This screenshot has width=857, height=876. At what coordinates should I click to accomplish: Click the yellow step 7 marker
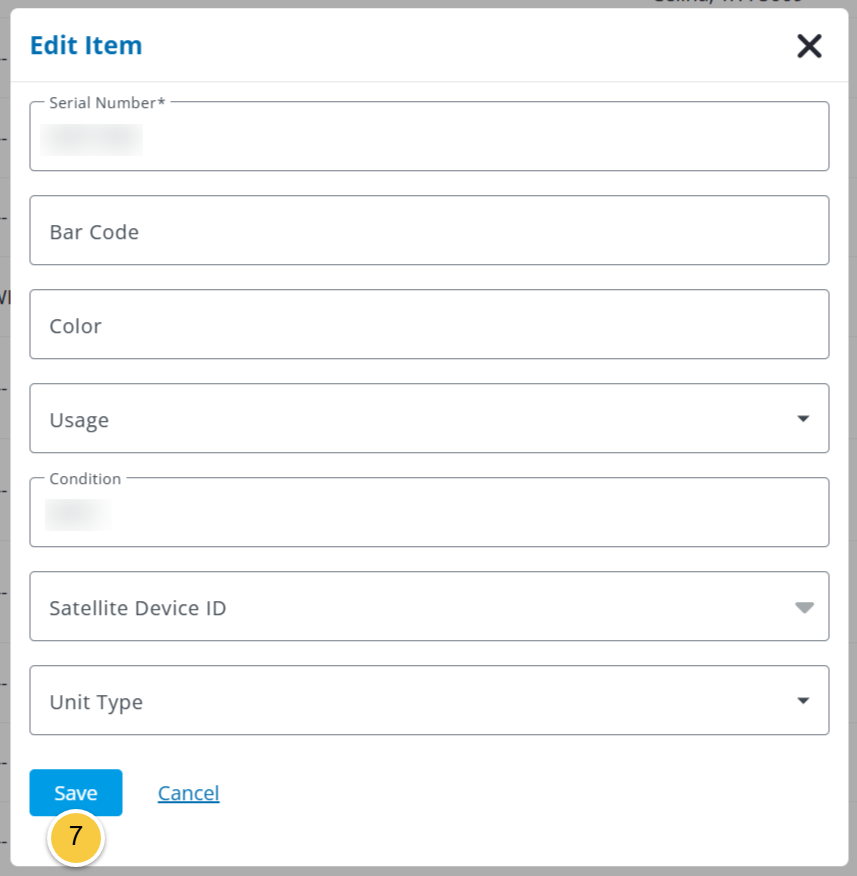[76, 837]
